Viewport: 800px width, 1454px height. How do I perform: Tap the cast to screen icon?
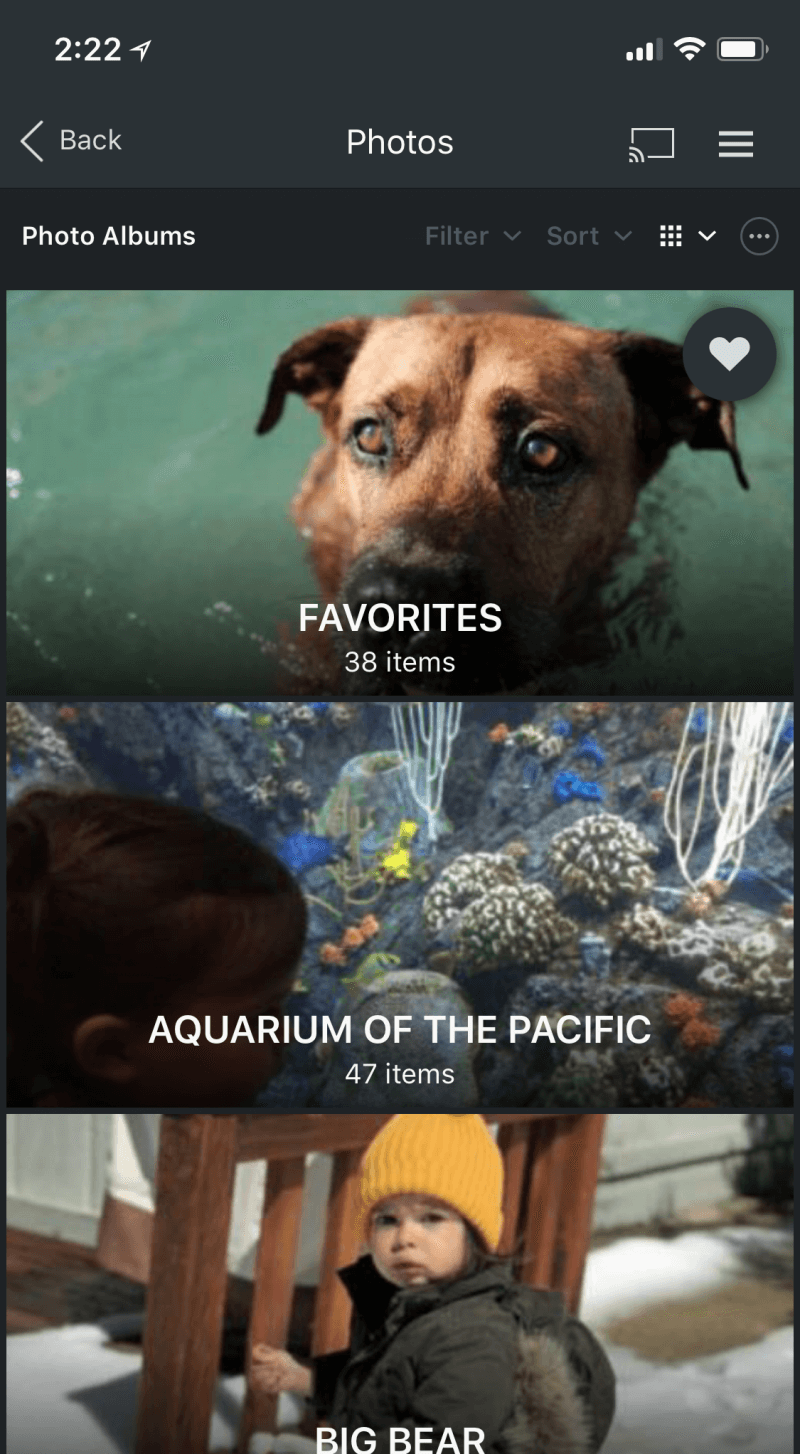click(x=651, y=144)
